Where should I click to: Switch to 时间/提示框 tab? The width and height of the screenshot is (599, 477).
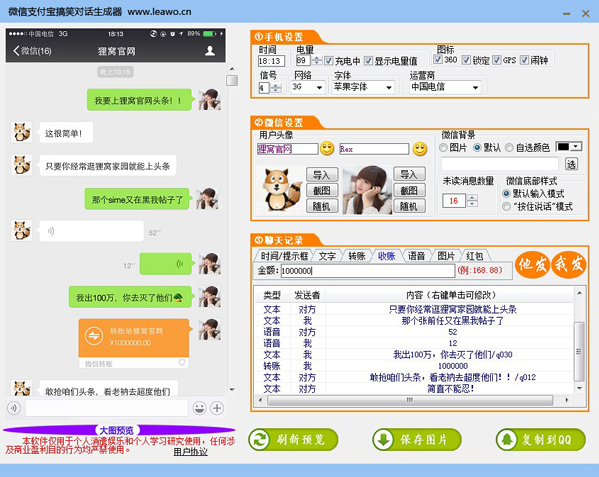tap(284, 256)
